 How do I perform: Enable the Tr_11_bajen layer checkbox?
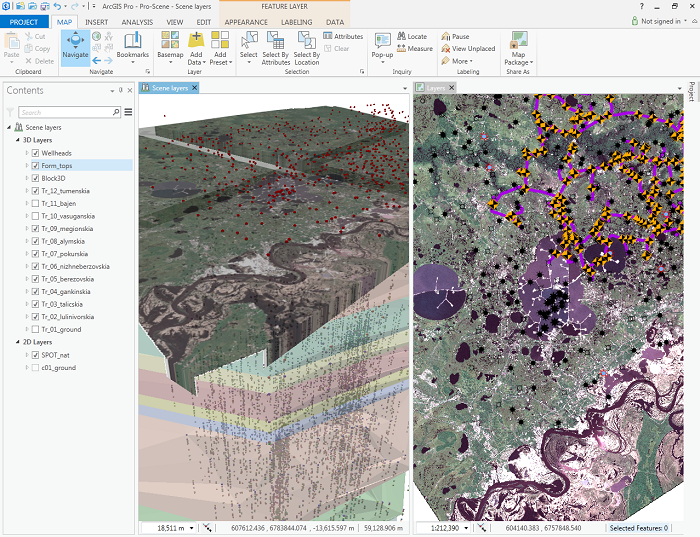[x=36, y=203]
